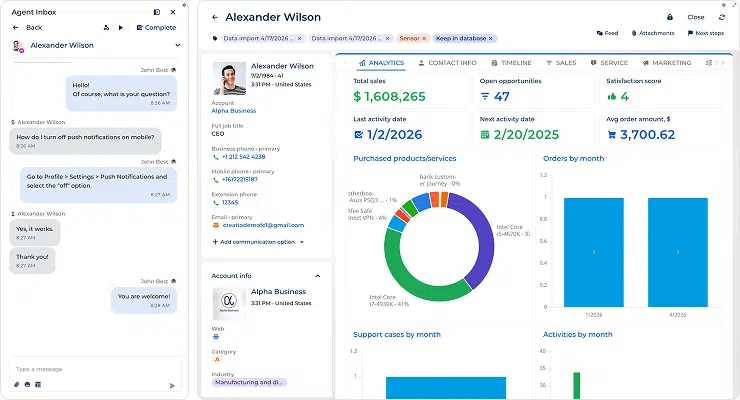Image resolution: width=740 pixels, height=400 pixels.
Task: Call the business phone +1 212 542 4238
Action: [244, 157]
